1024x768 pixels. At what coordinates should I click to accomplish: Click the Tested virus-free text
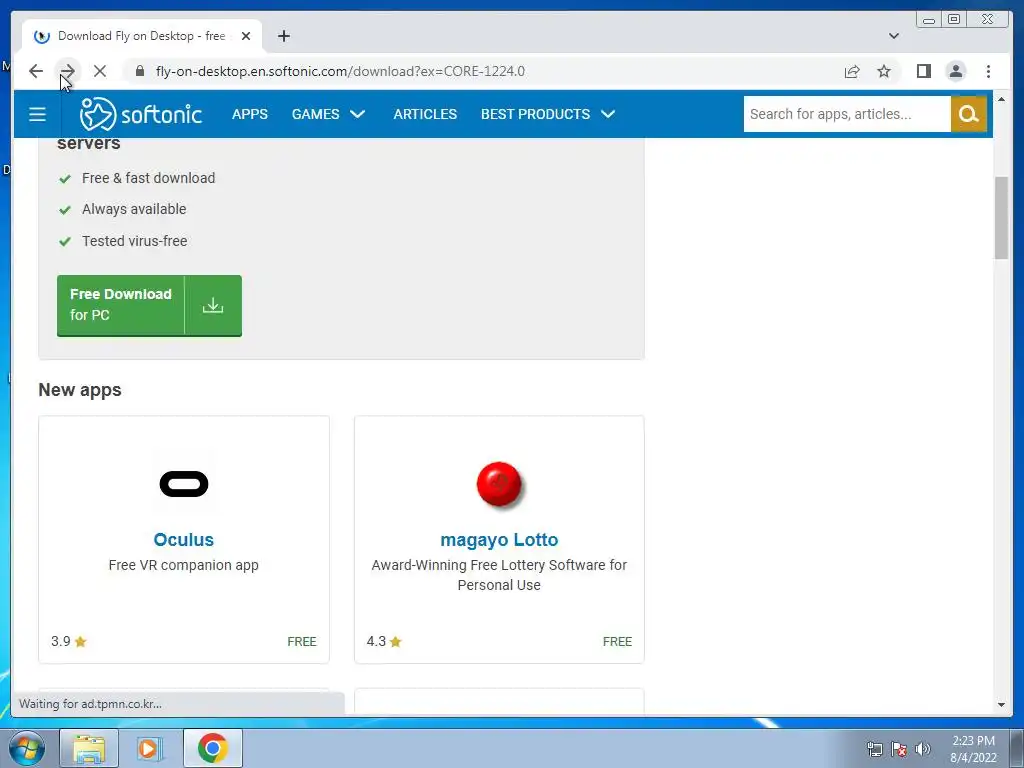click(x=135, y=241)
